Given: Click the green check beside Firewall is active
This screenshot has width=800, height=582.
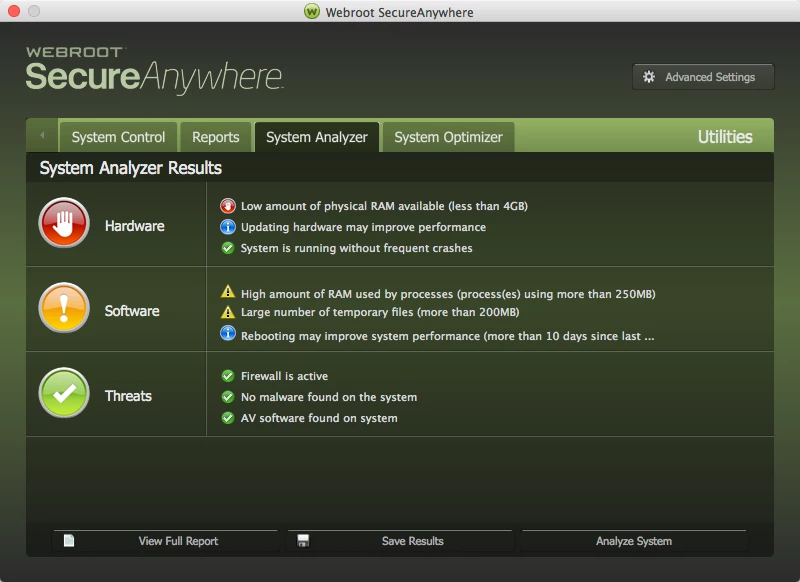Looking at the screenshot, I should (228, 376).
